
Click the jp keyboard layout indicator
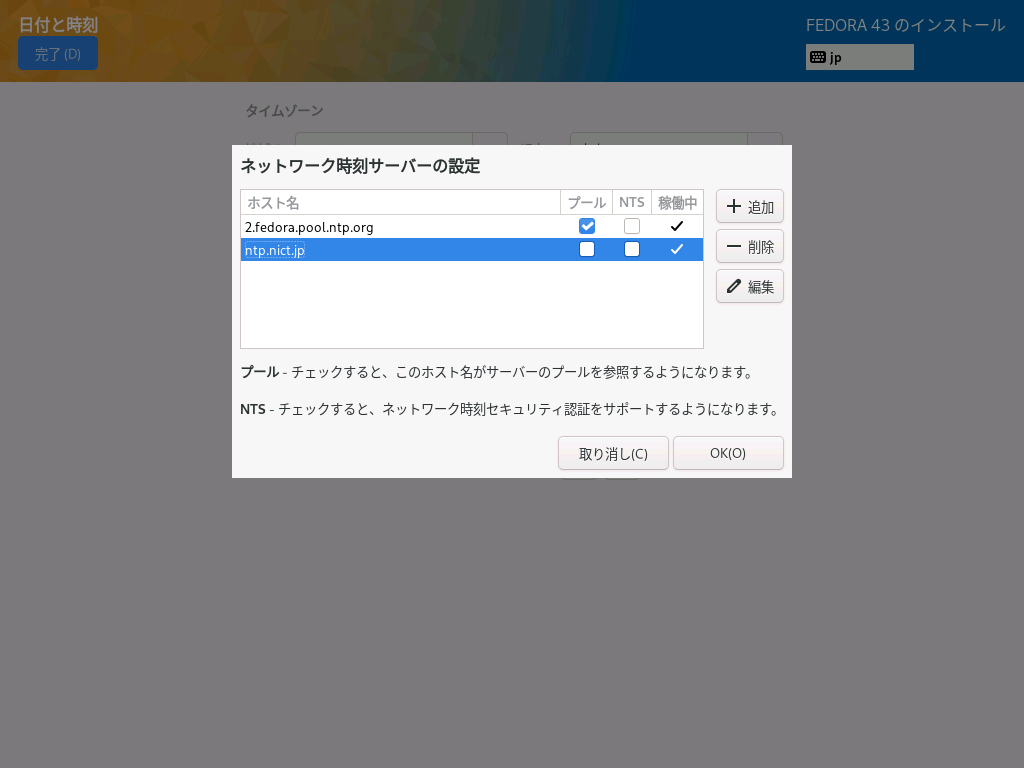(x=859, y=57)
